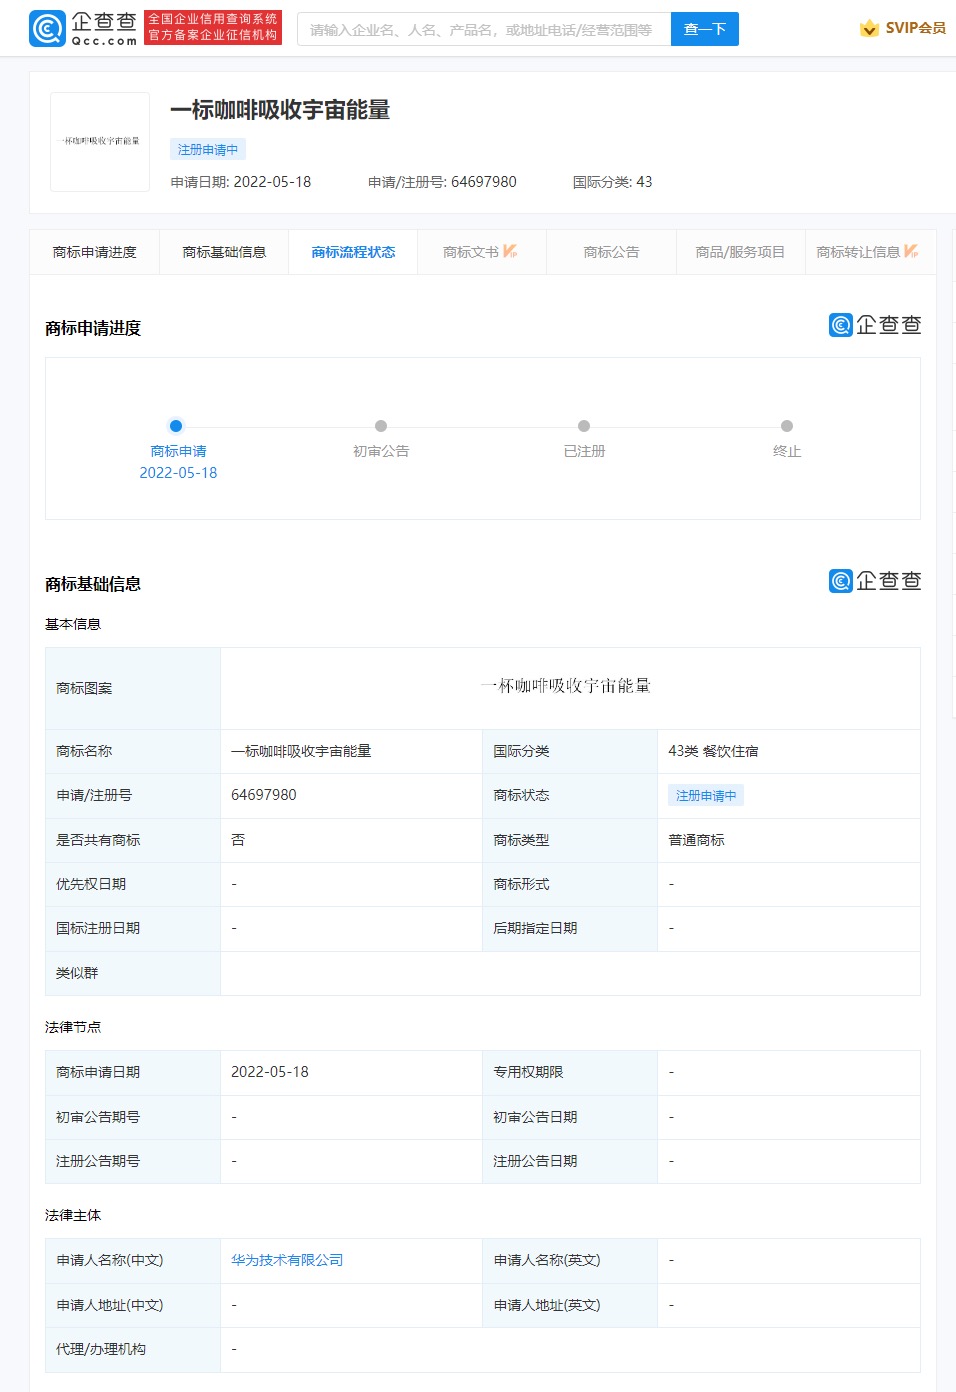Click 注册申请中 status tag in table
The width and height of the screenshot is (956, 1392).
706,796
